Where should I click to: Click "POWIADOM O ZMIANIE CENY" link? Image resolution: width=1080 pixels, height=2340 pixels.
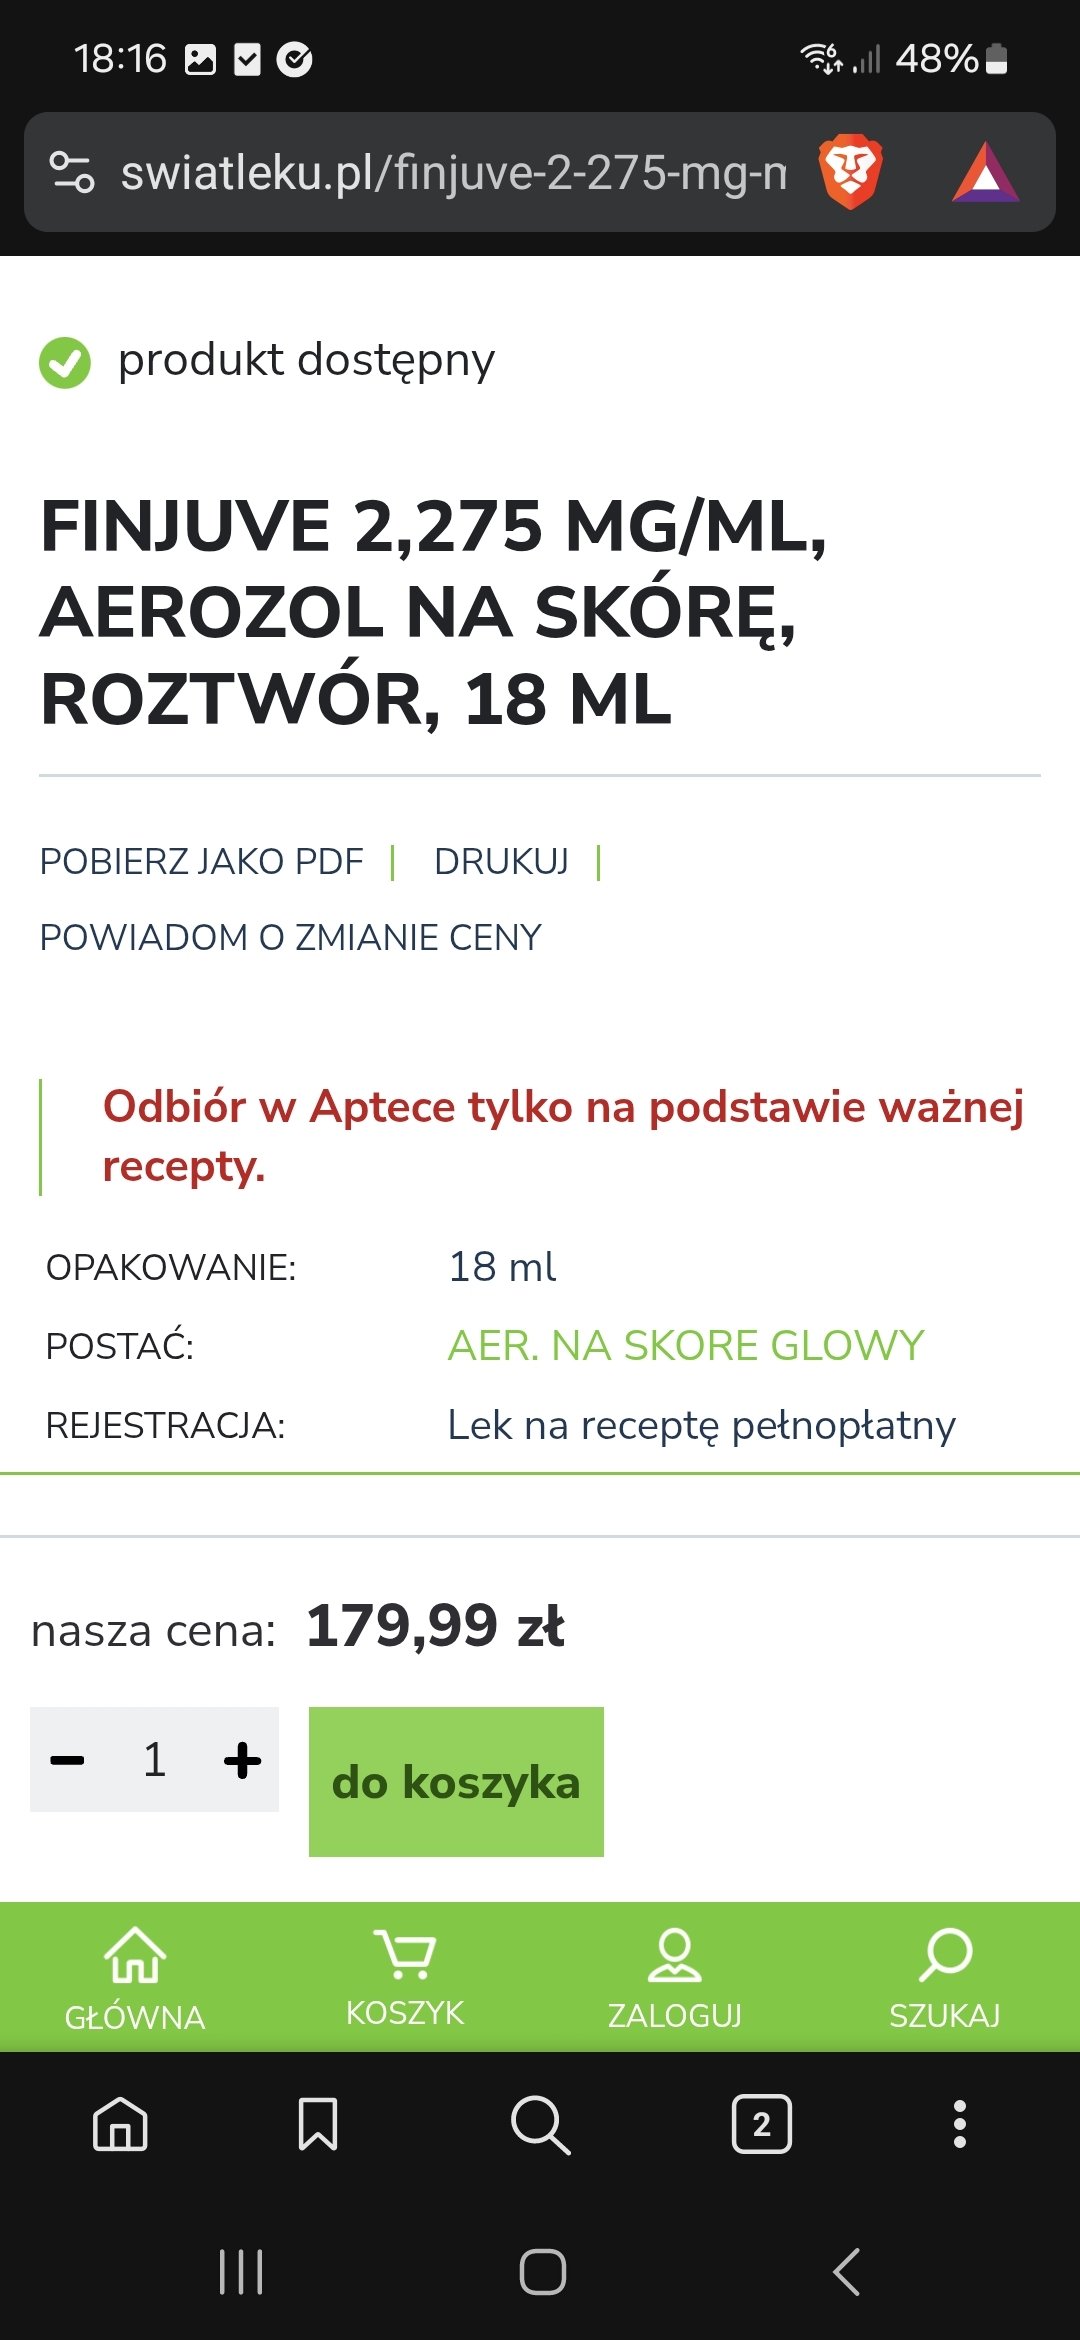tap(290, 938)
